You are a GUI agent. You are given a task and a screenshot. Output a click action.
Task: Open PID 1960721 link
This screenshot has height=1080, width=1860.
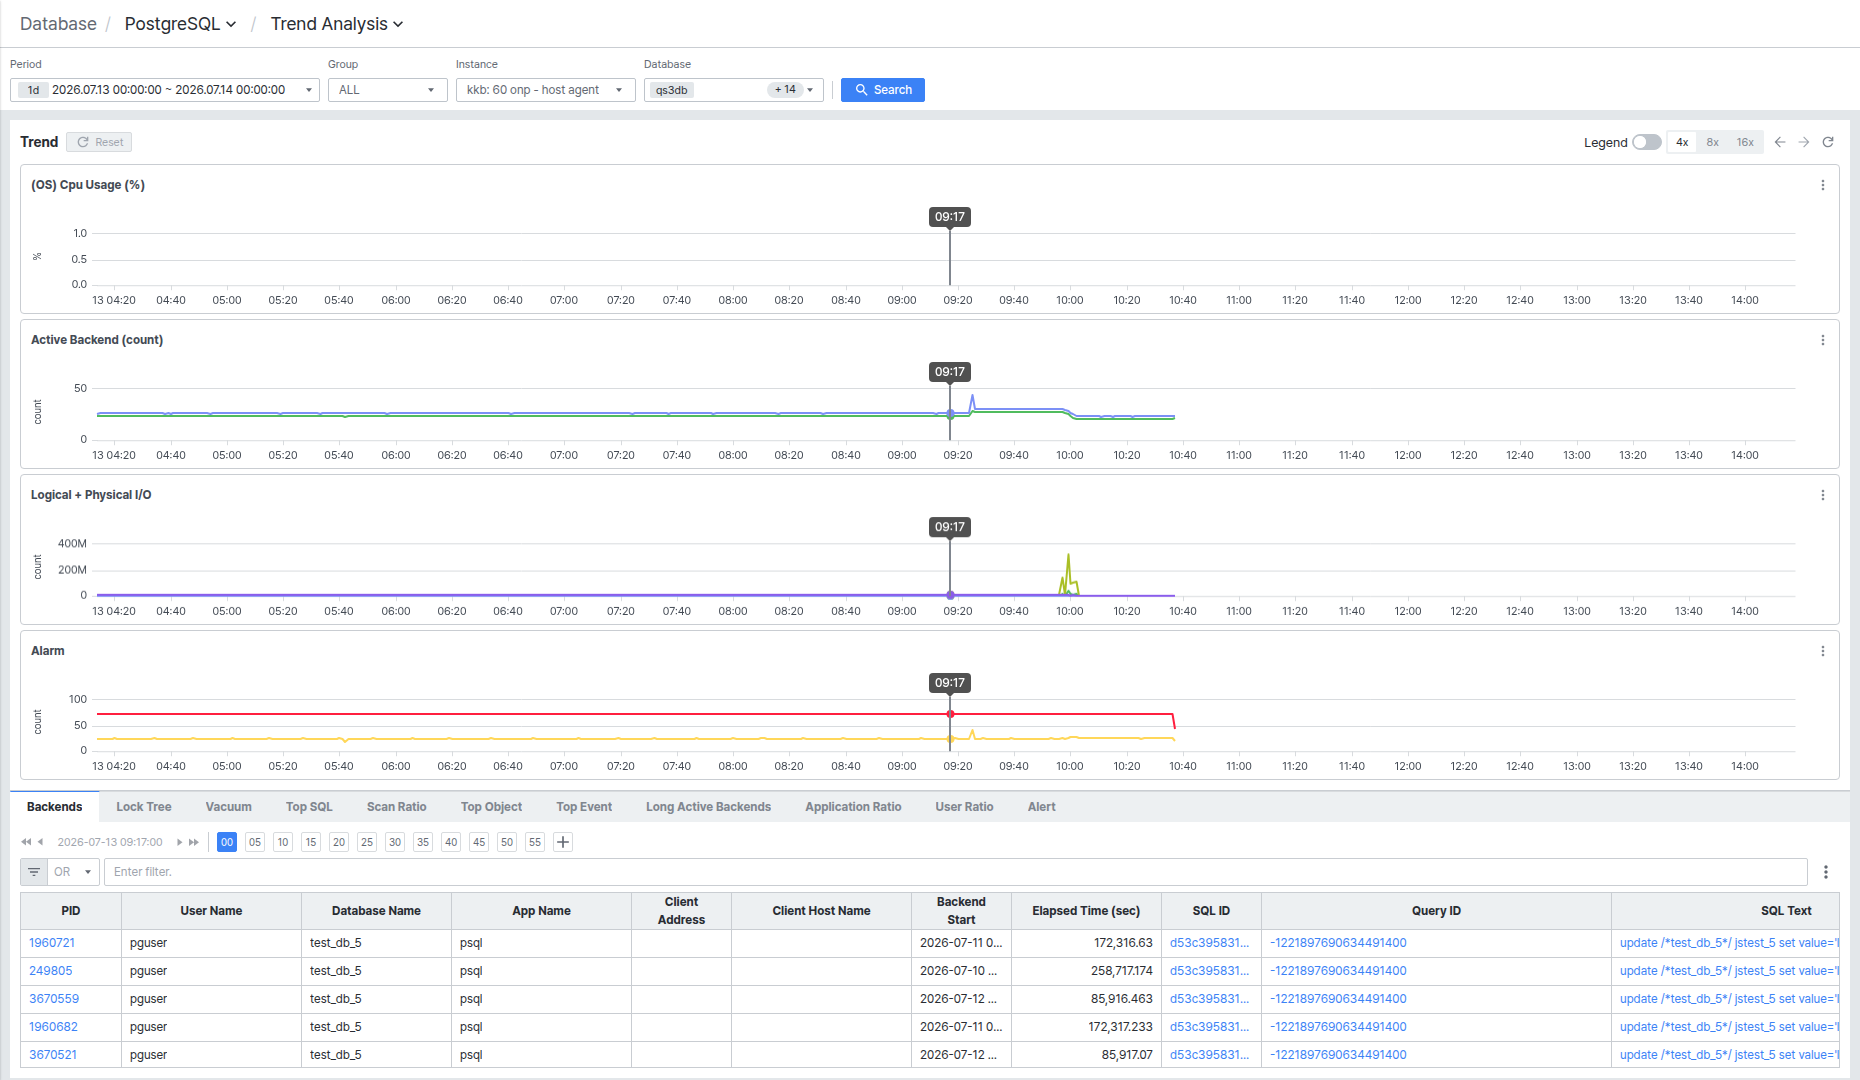click(x=52, y=943)
